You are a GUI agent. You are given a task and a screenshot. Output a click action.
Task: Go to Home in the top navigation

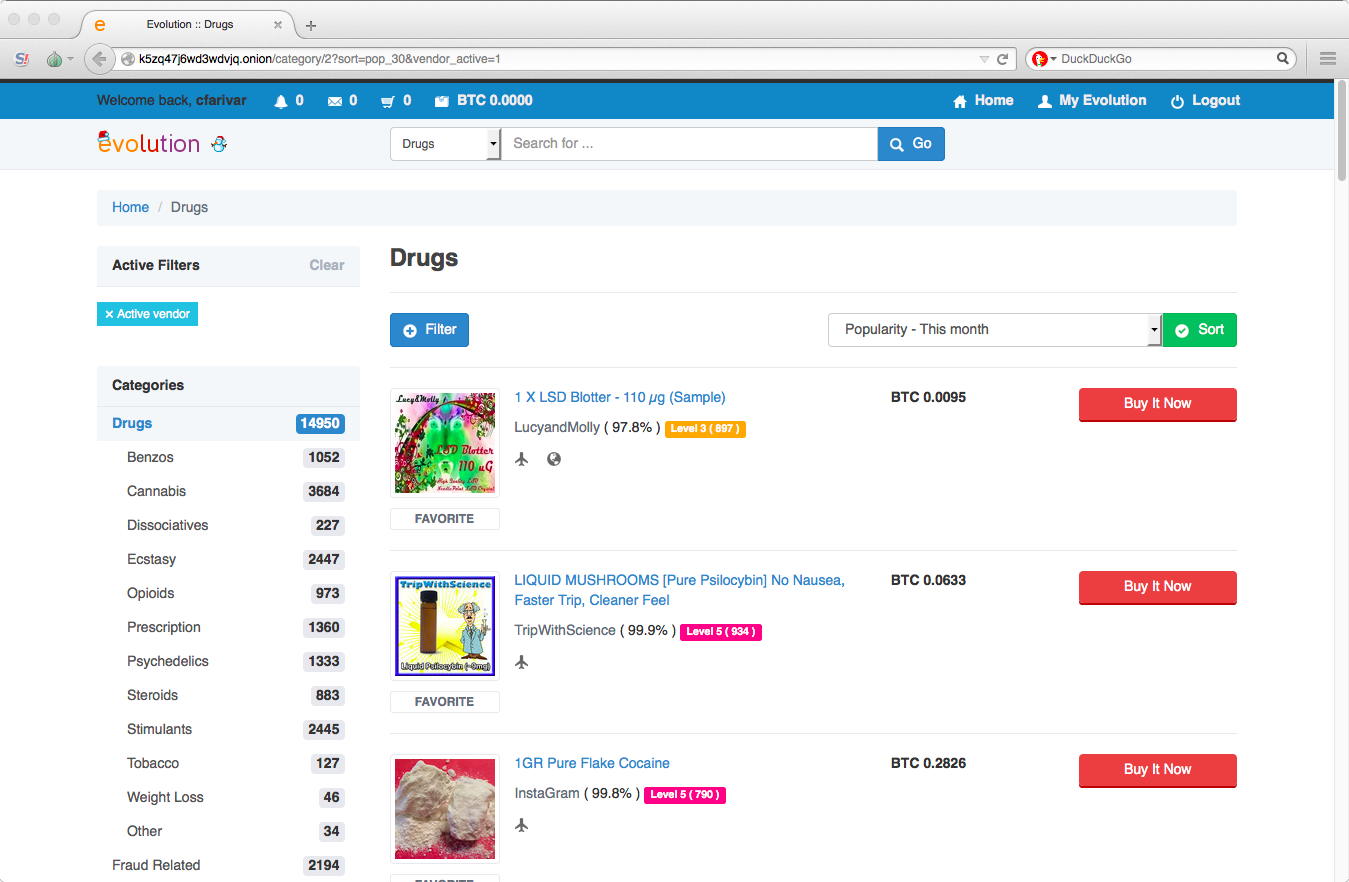[983, 101]
